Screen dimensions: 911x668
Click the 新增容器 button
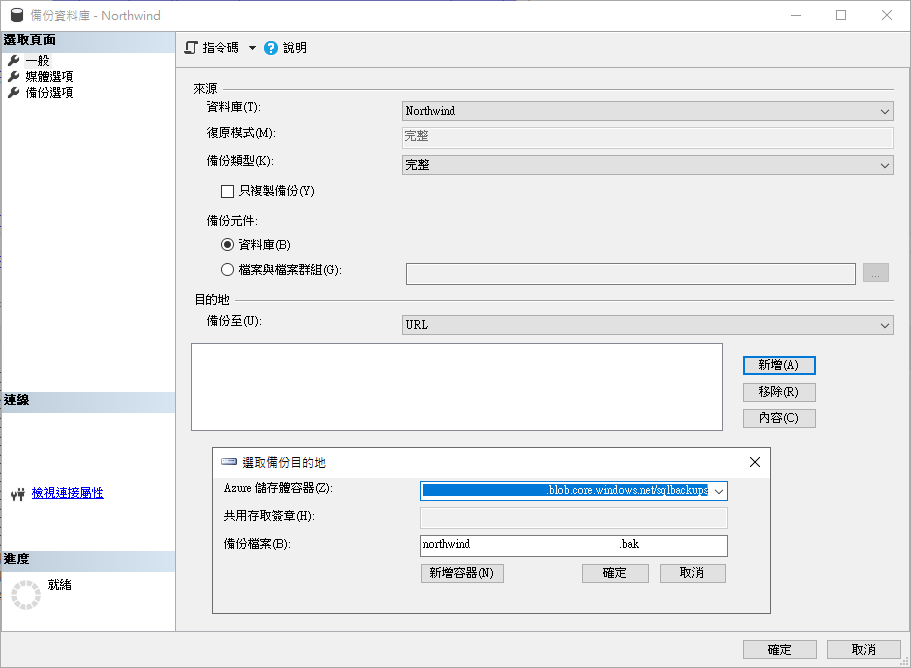point(462,573)
